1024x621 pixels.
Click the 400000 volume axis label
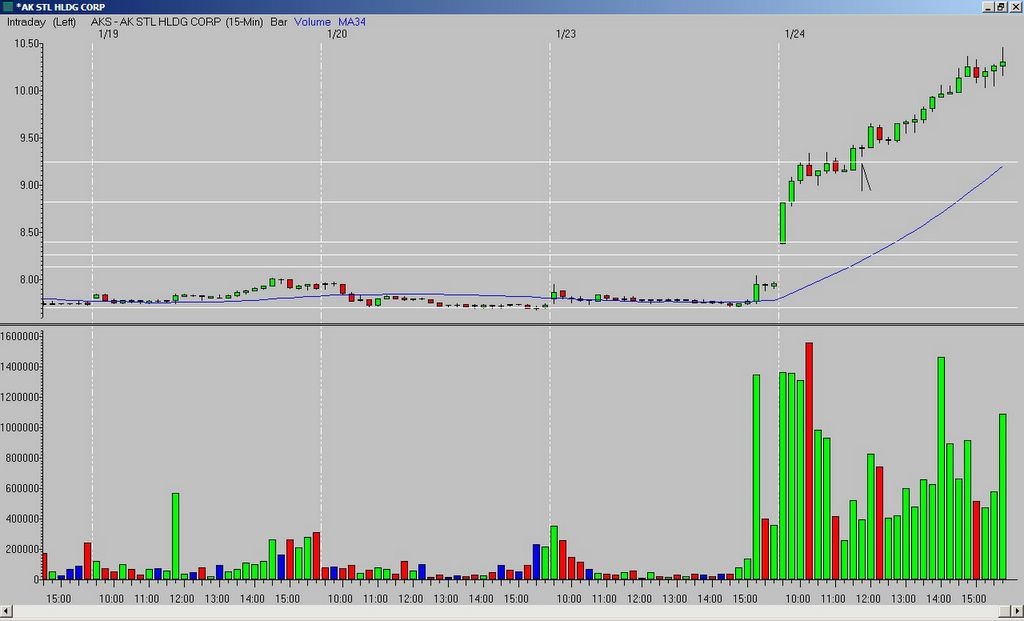pos(24,519)
